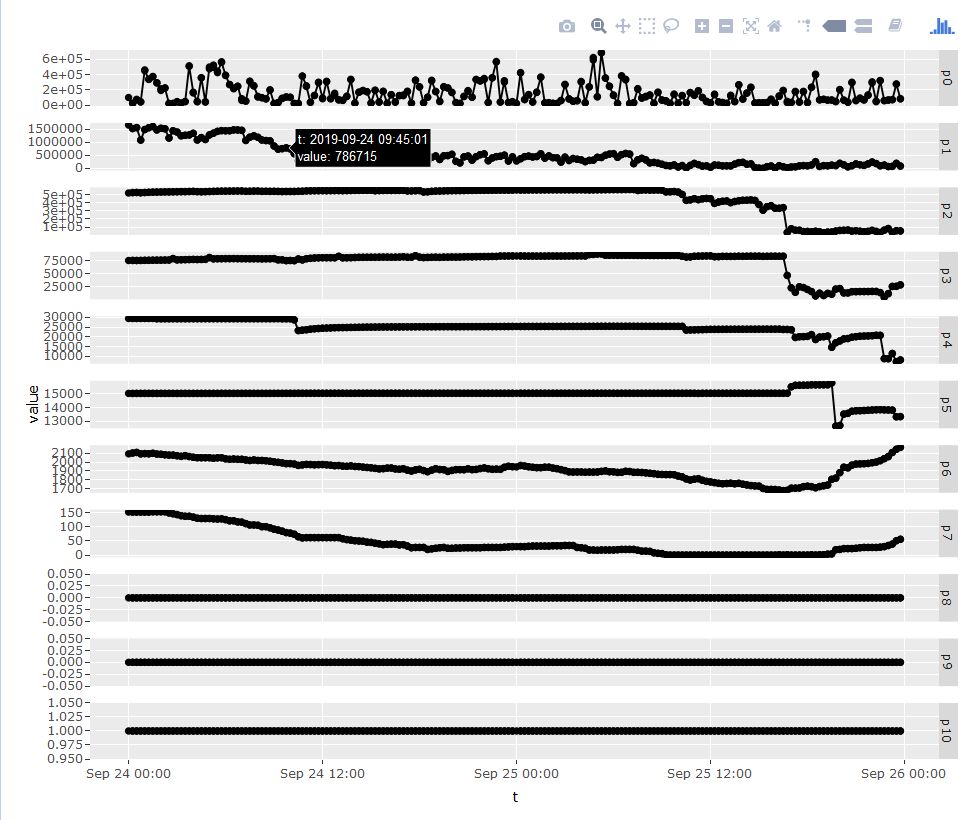
Task: Click the Autoscale icon in the modebar
Action: [x=751, y=26]
